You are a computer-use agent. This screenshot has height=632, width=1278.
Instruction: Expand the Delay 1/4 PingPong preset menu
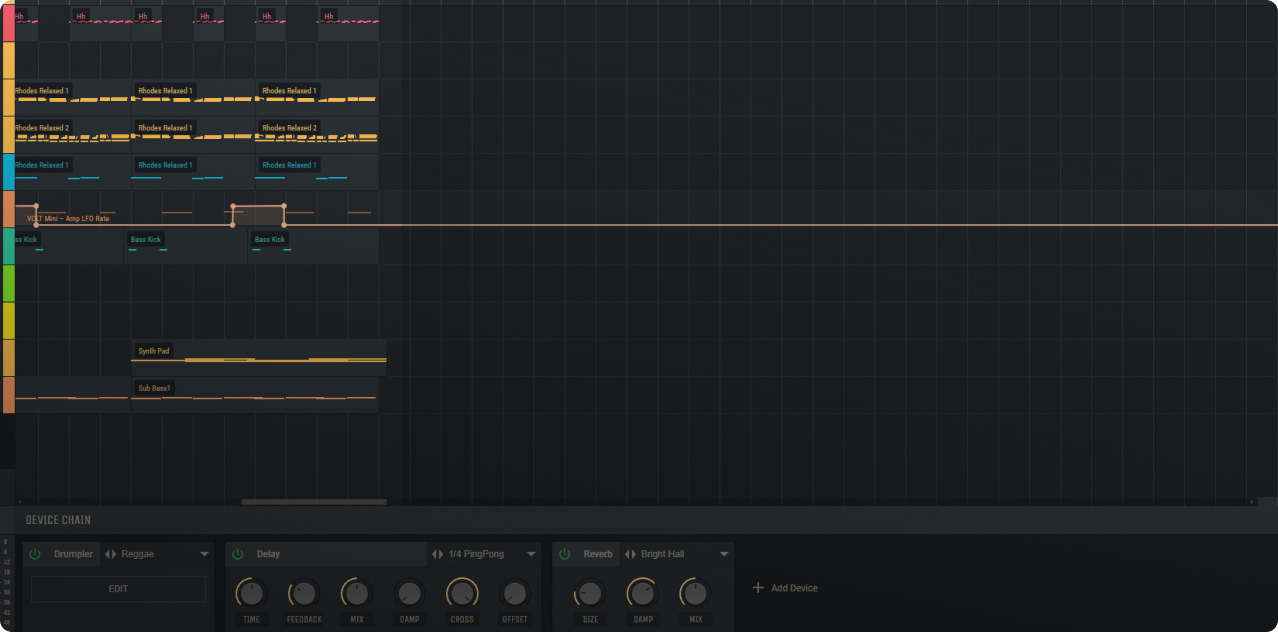pyautogui.click(x=531, y=554)
